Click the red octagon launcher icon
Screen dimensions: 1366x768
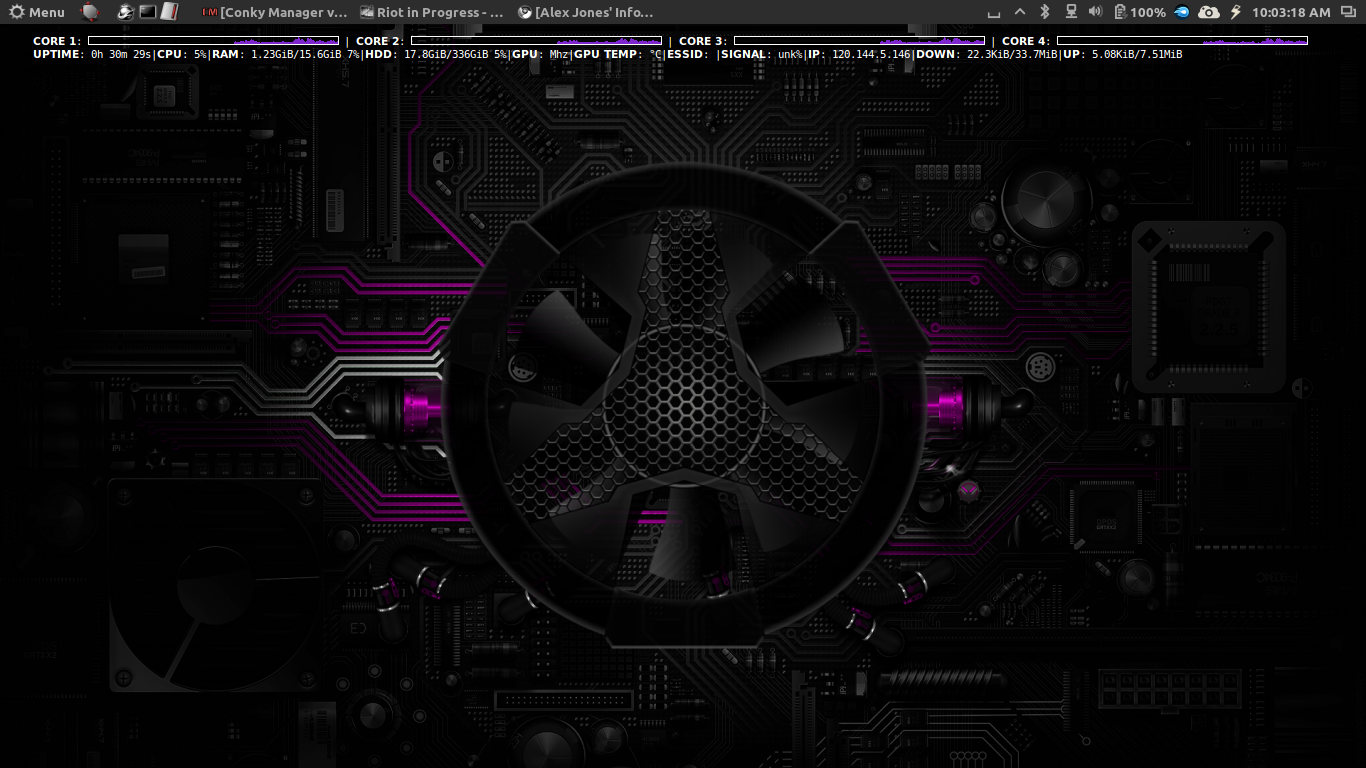click(x=90, y=12)
